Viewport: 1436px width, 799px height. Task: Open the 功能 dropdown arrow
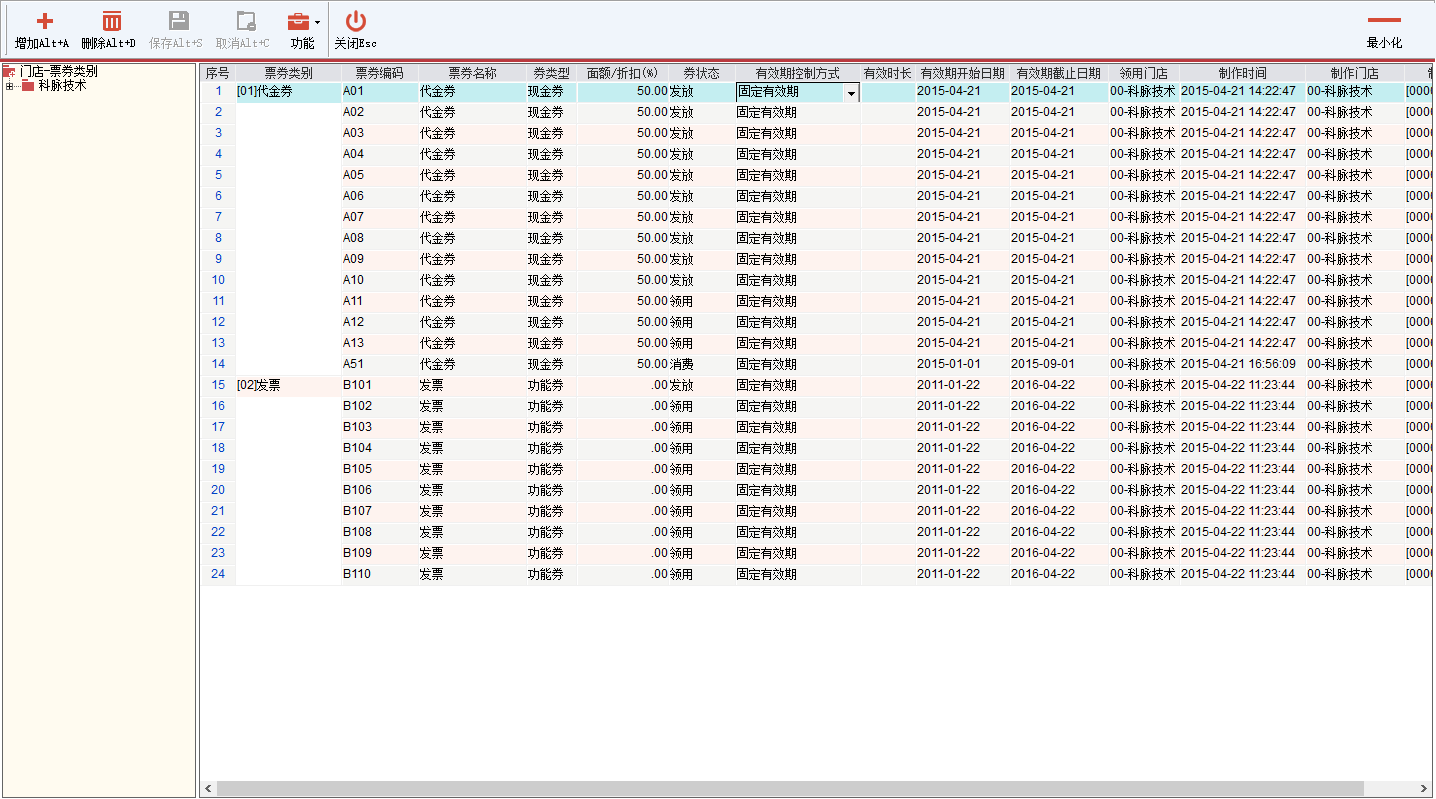[x=317, y=22]
